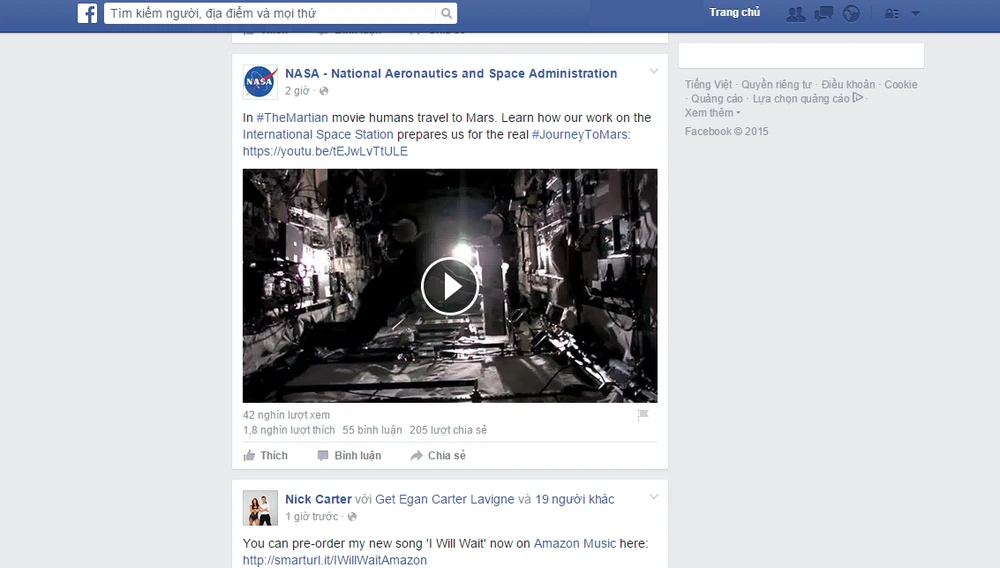Open the Cookie footer link
The width and height of the screenshot is (1000, 568).
click(x=901, y=84)
